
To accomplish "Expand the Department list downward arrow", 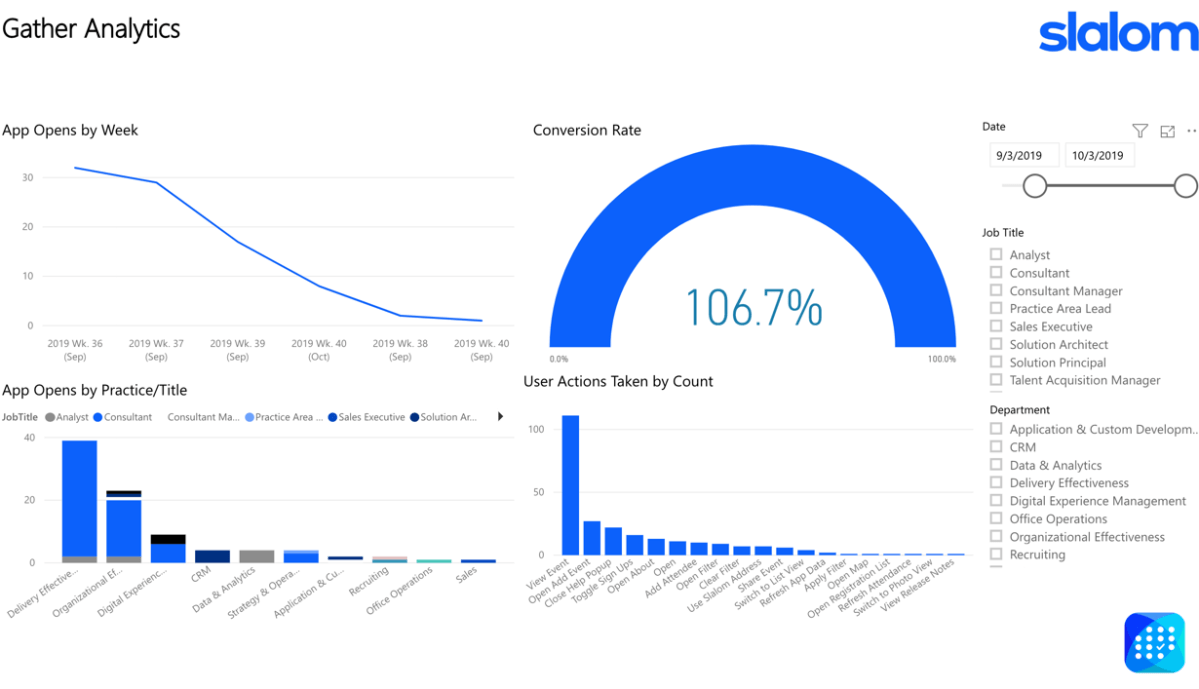I will [x=997, y=568].
